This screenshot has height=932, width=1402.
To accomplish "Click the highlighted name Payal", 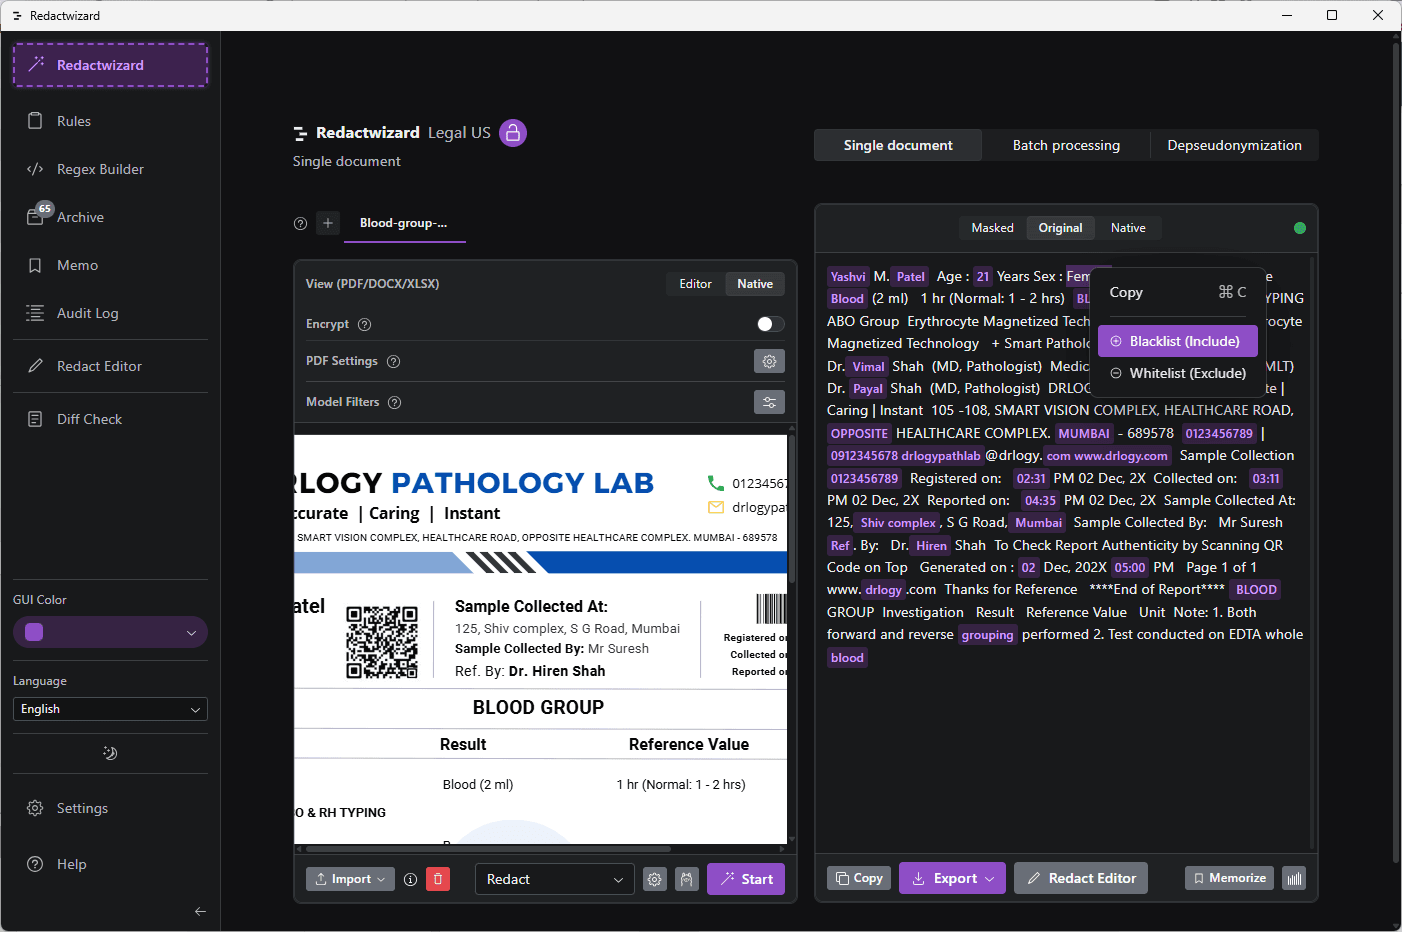I will pyautogui.click(x=868, y=389).
